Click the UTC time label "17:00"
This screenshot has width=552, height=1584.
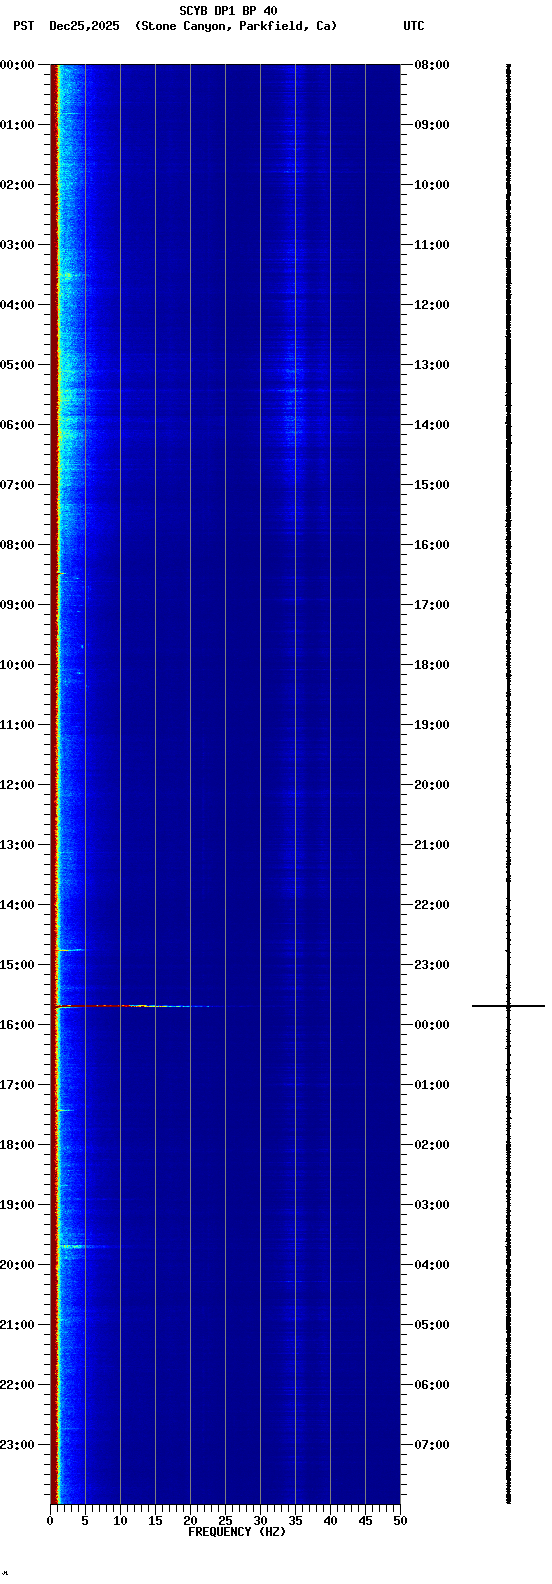[432, 605]
